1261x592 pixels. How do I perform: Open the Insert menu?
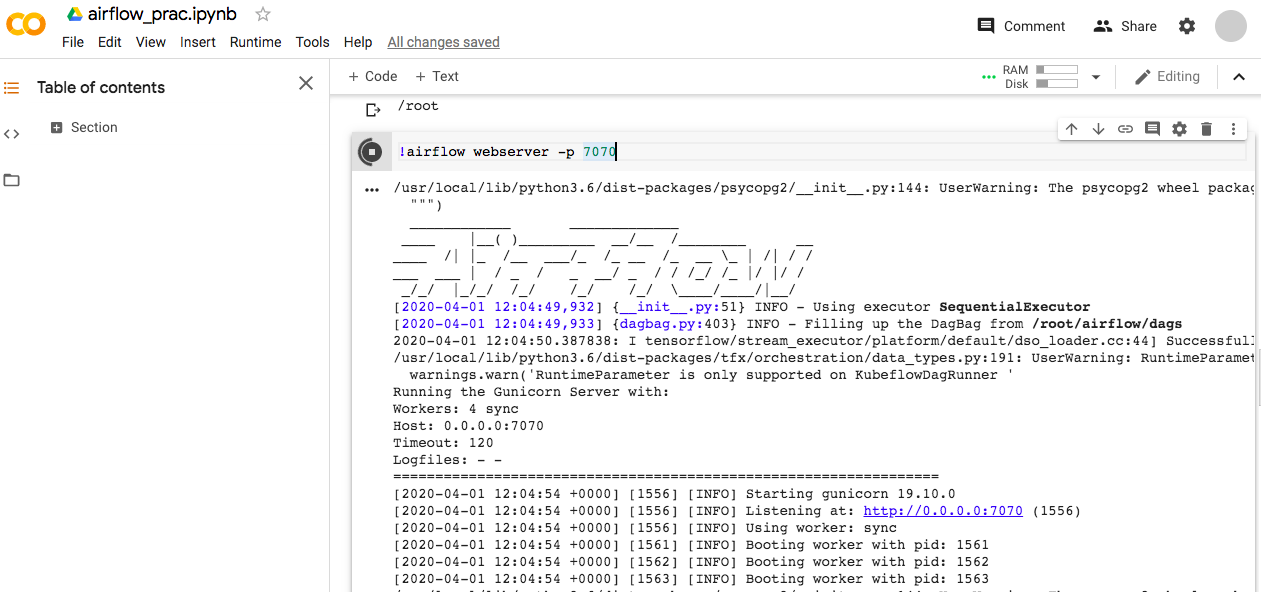[x=197, y=42]
